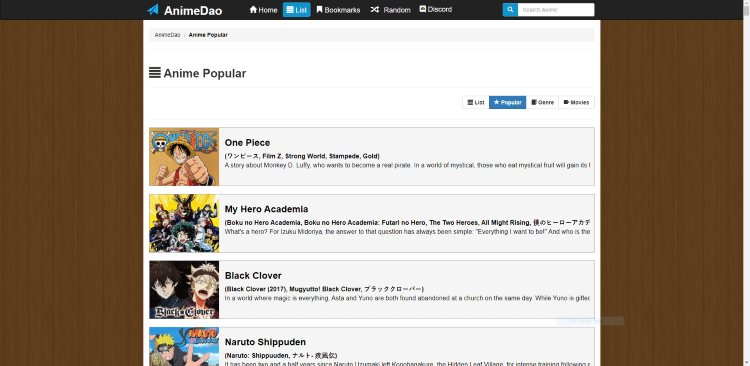Focus the Search Anime input field
750x366 pixels.
556,10
